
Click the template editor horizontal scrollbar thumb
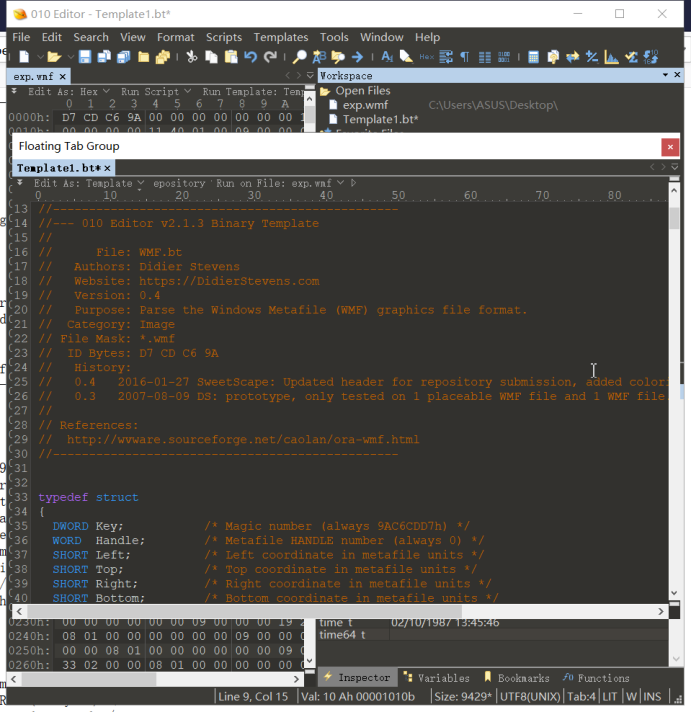[243, 612]
